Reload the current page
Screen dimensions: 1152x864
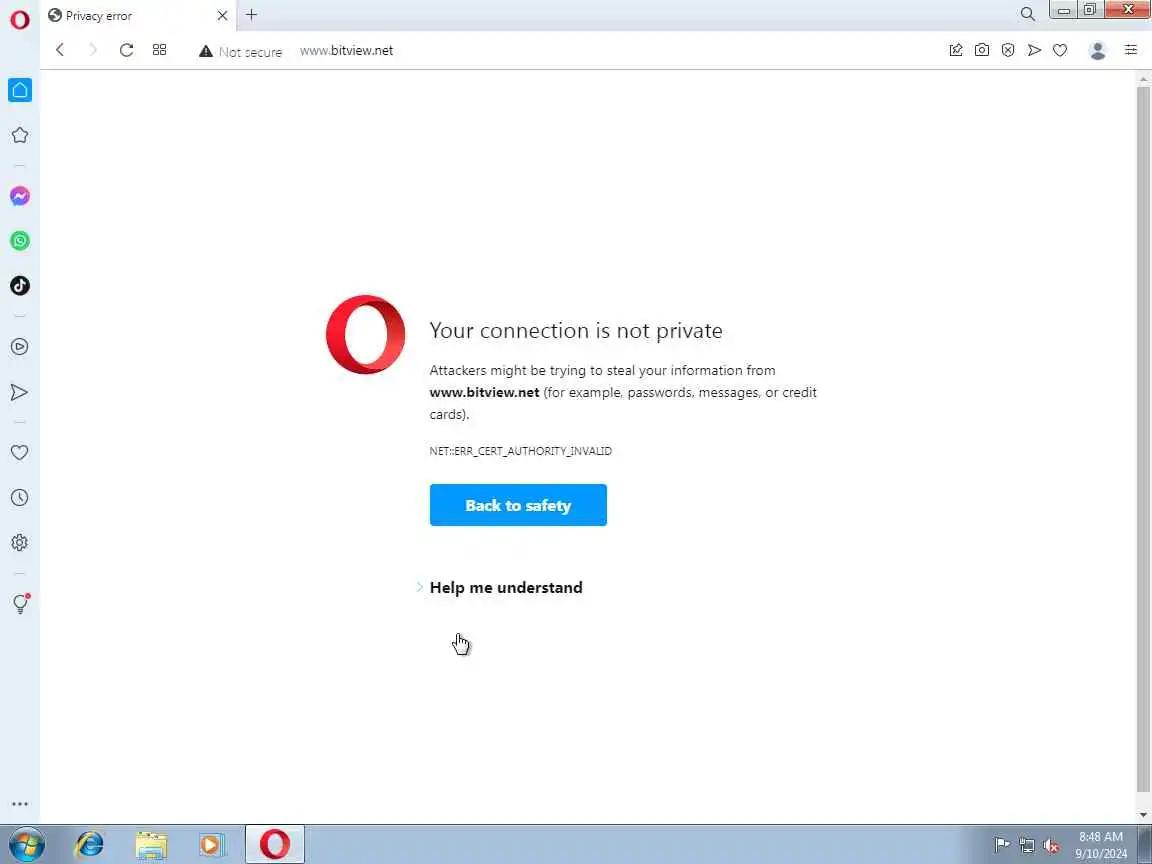[126, 50]
